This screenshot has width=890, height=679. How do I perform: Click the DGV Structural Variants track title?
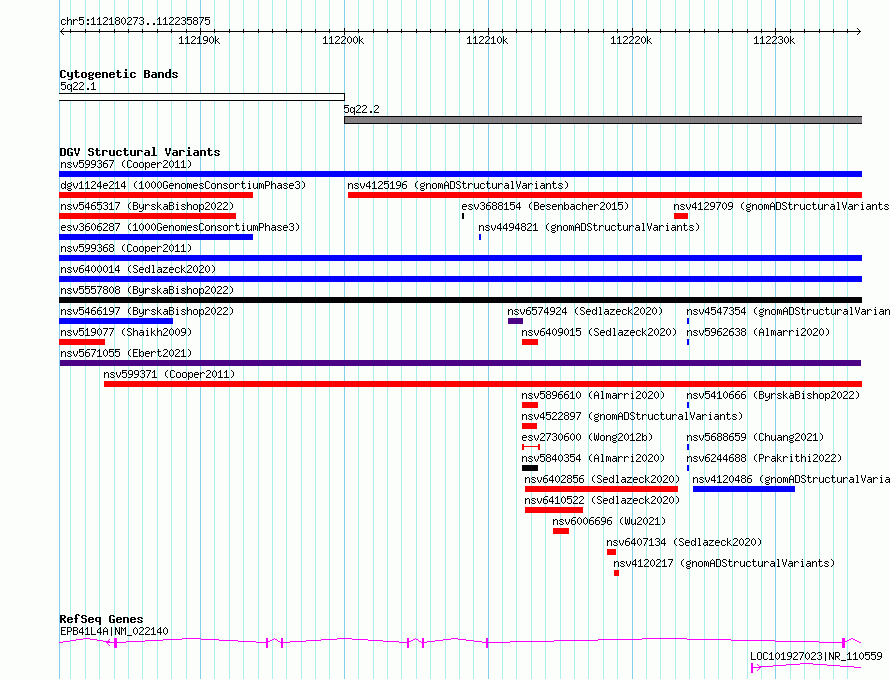tap(140, 152)
